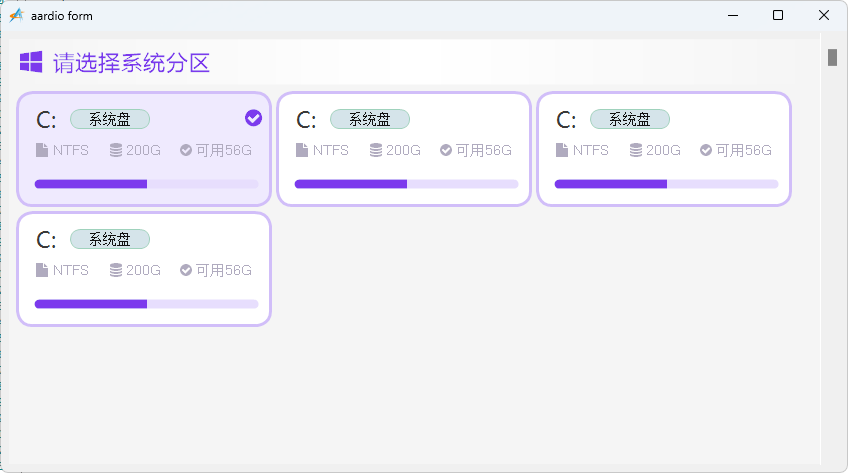The image size is (848, 473).
Task: Click 系统盘 badge in the bottom card
Action: click(x=110, y=239)
